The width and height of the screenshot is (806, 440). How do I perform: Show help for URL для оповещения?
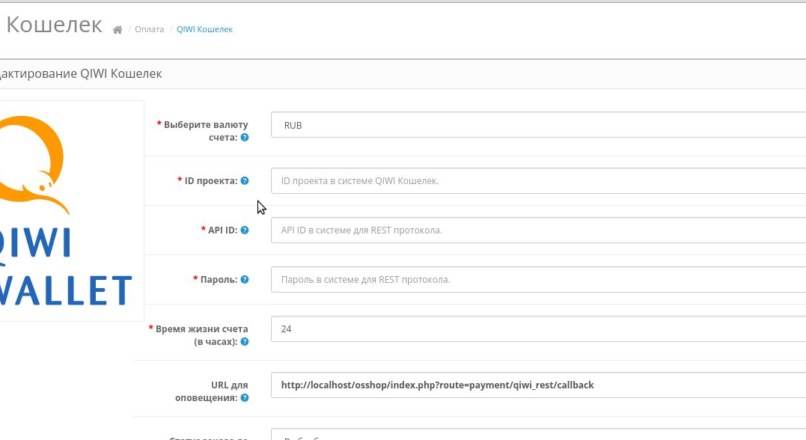pyautogui.click(x=245, y=397)
